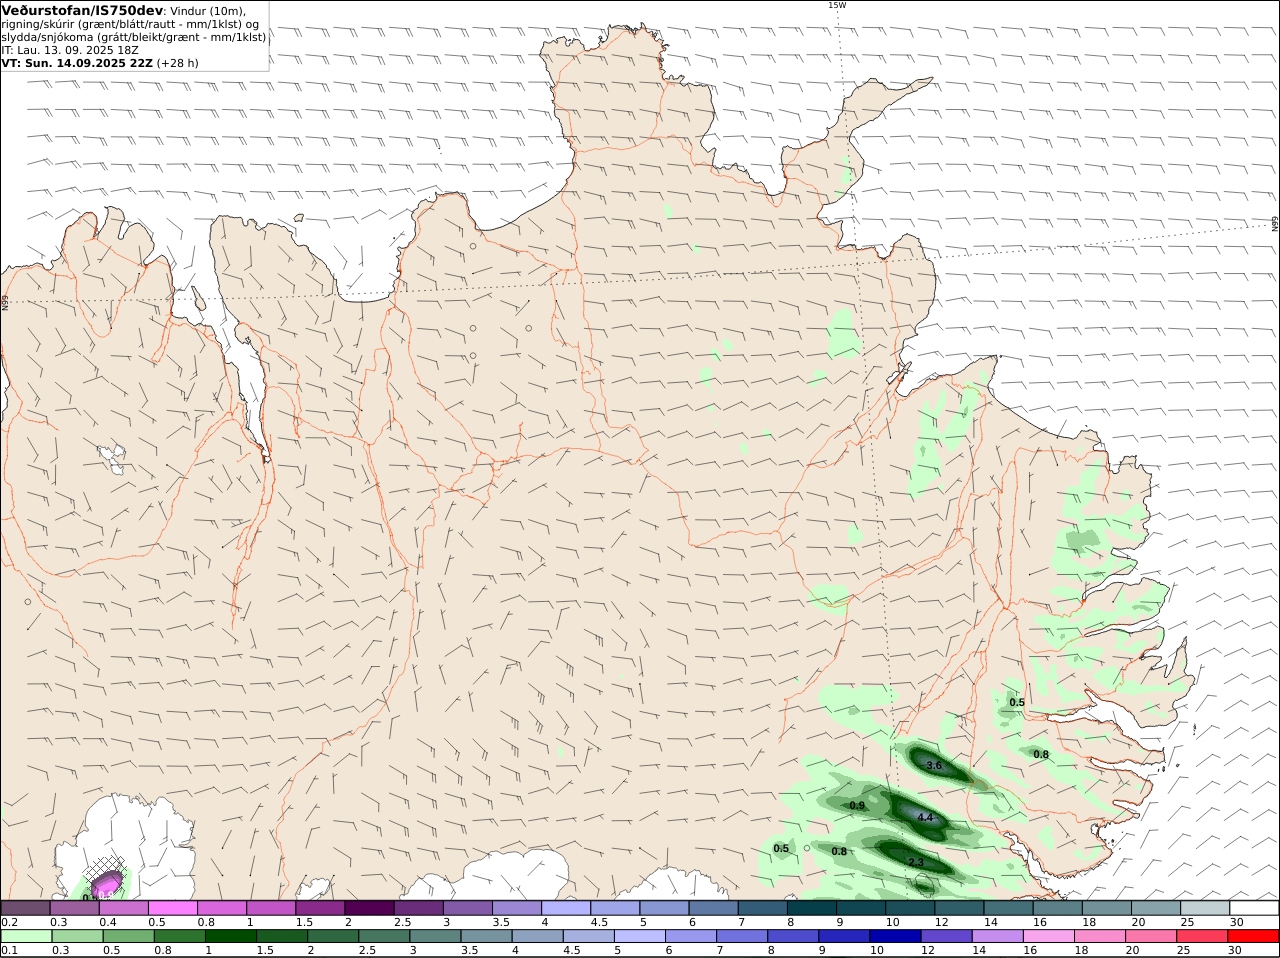Click the '4.4' precipitation maximum label

coord(925,818)
